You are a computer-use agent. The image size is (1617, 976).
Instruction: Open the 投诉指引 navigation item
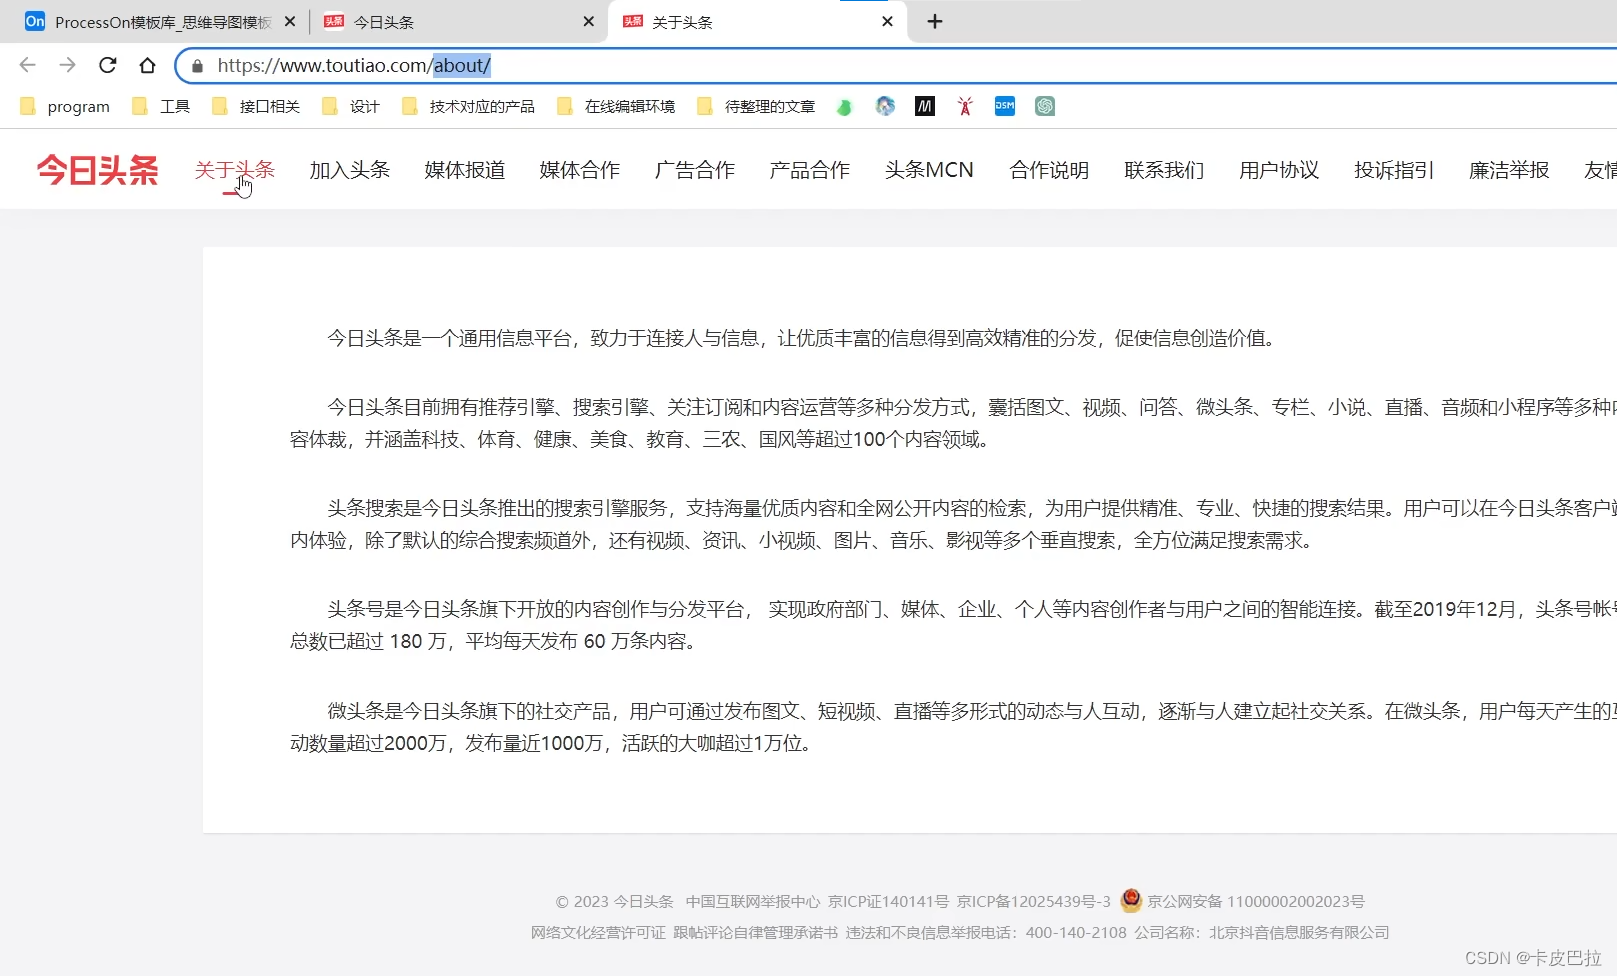[x=1394, y=170]
